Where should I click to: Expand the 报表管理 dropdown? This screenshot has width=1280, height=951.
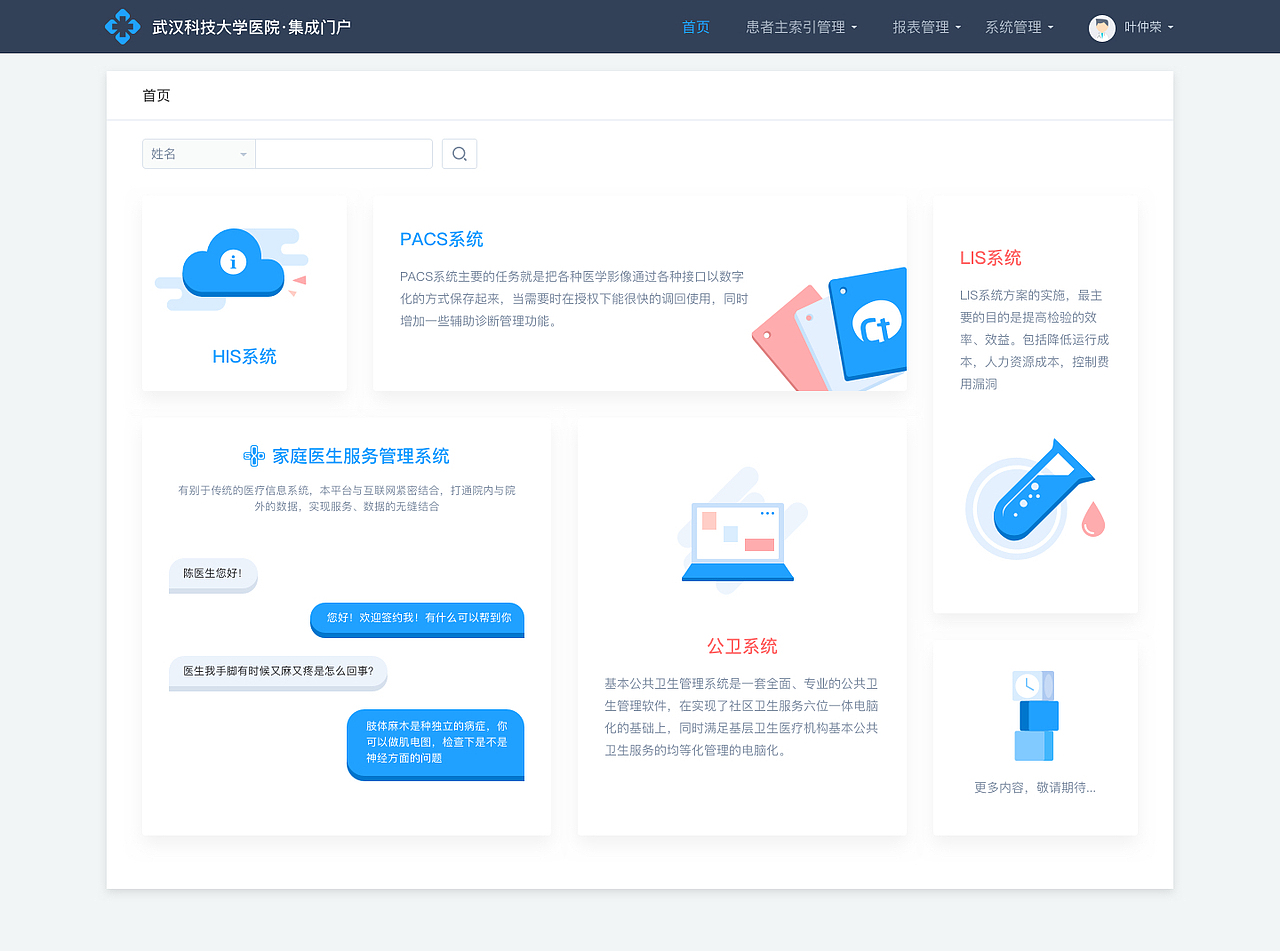(x=920, y=27)
